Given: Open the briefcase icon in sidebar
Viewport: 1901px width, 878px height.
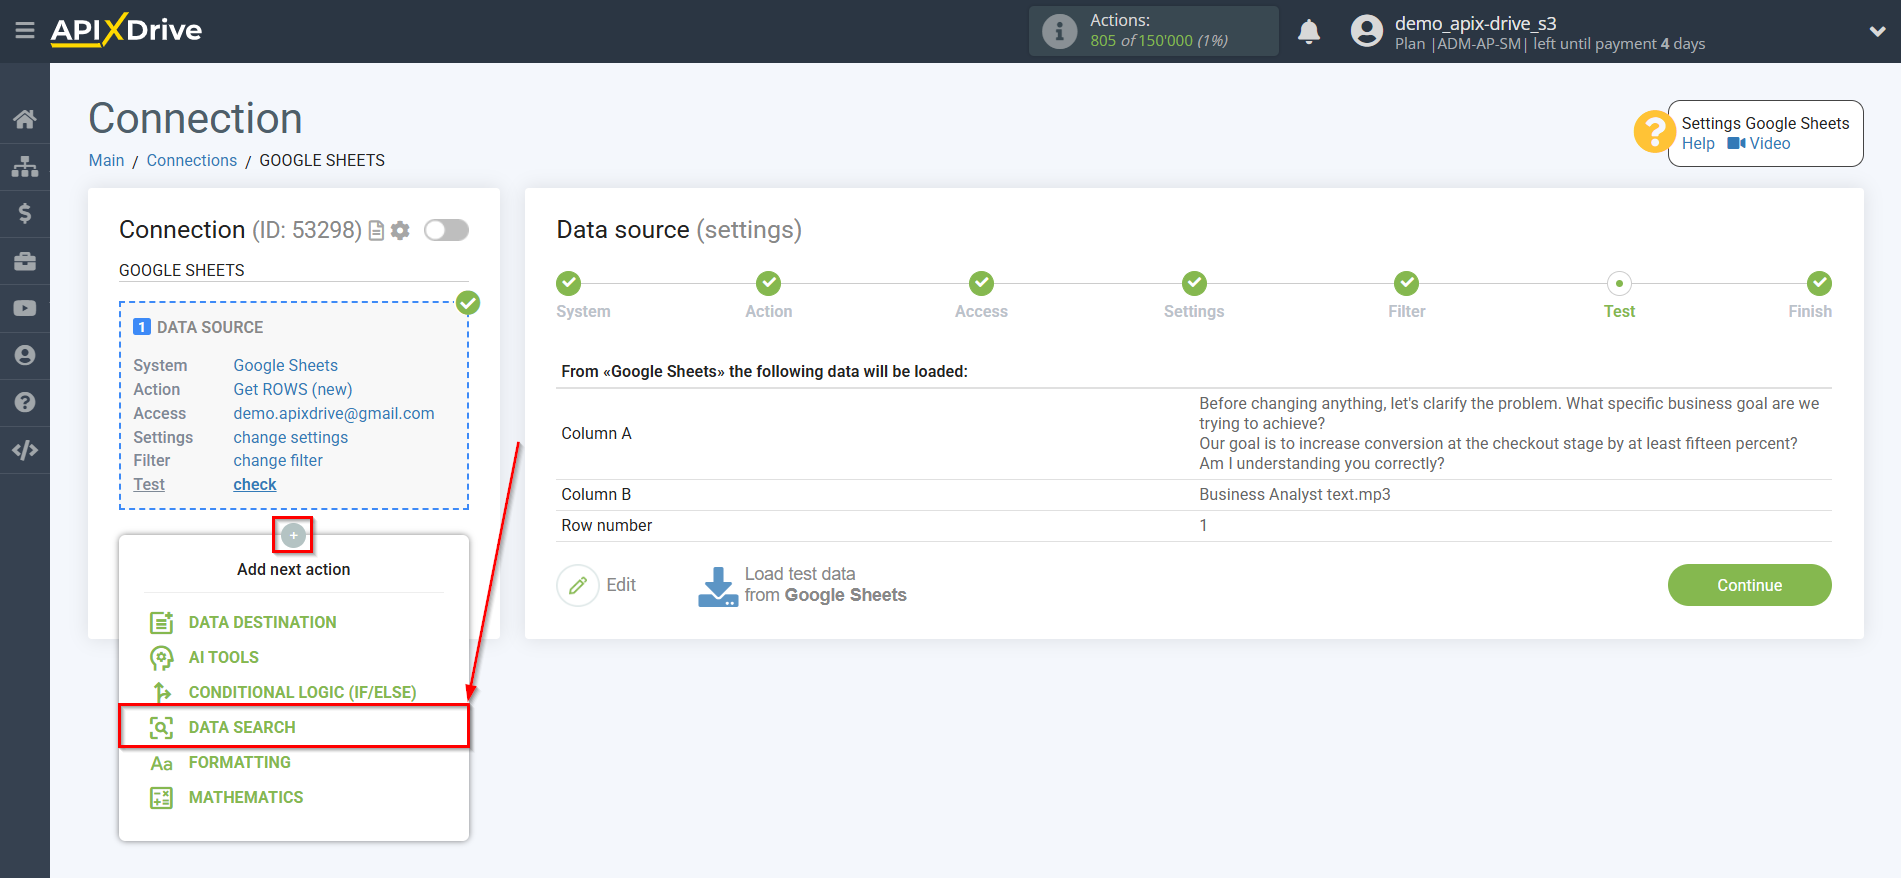Looking at the screenshot, I should click(x=25, y=261).
